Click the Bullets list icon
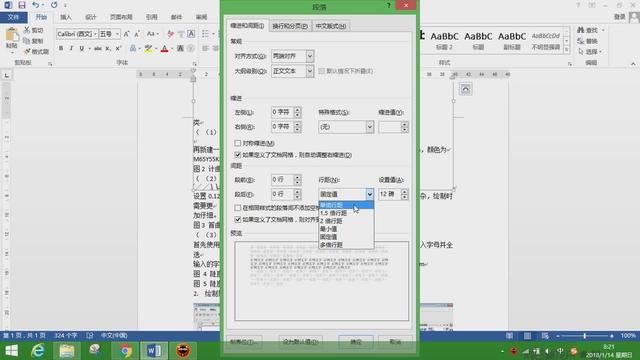The image size is (640, 360). 205,34
